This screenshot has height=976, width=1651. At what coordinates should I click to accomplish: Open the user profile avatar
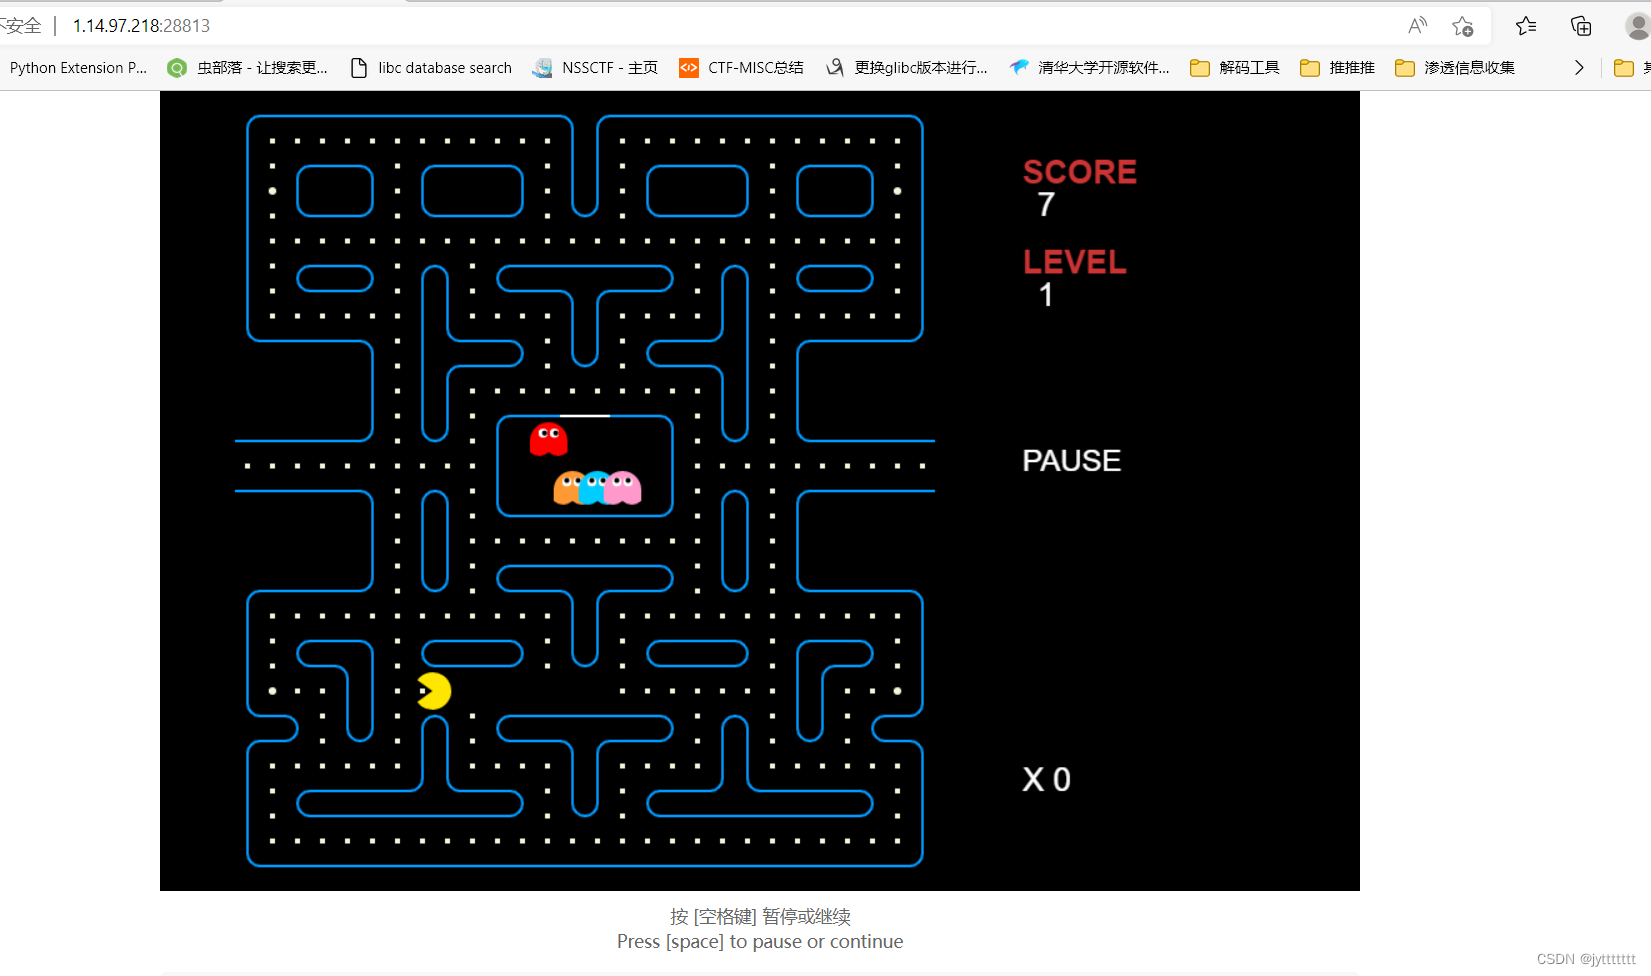point(1638,26)
